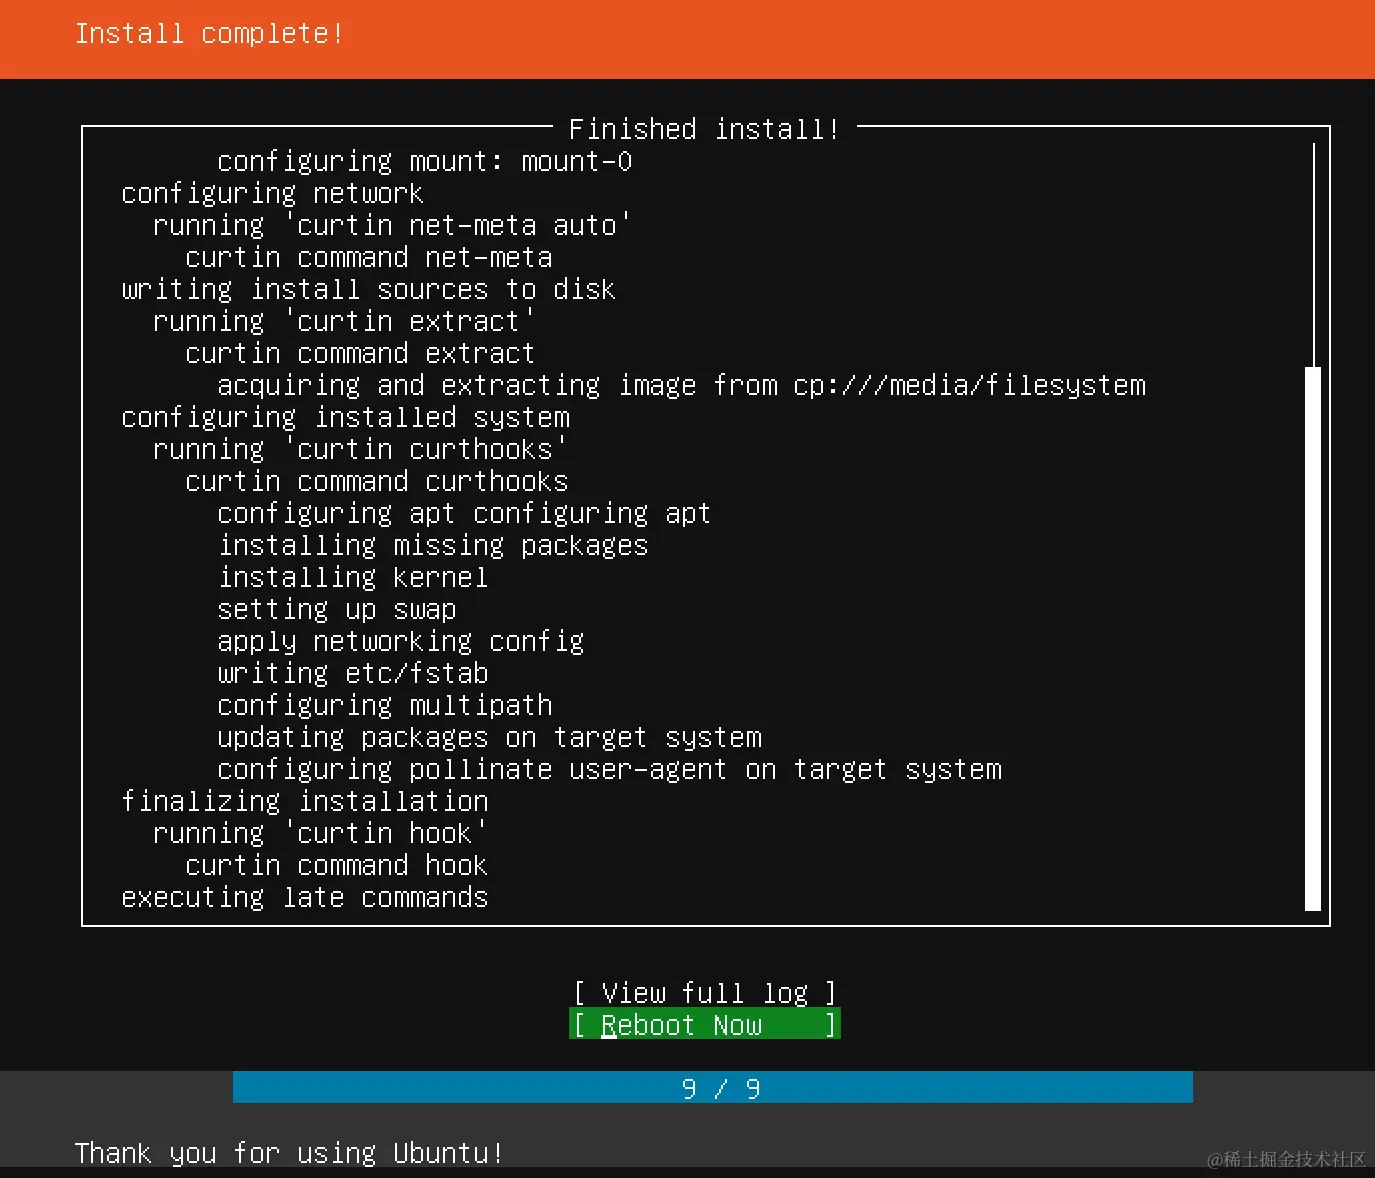Click the 'finalizing installation' log line
Viewport: 1375px width, 1178px height.
[305, 801]
